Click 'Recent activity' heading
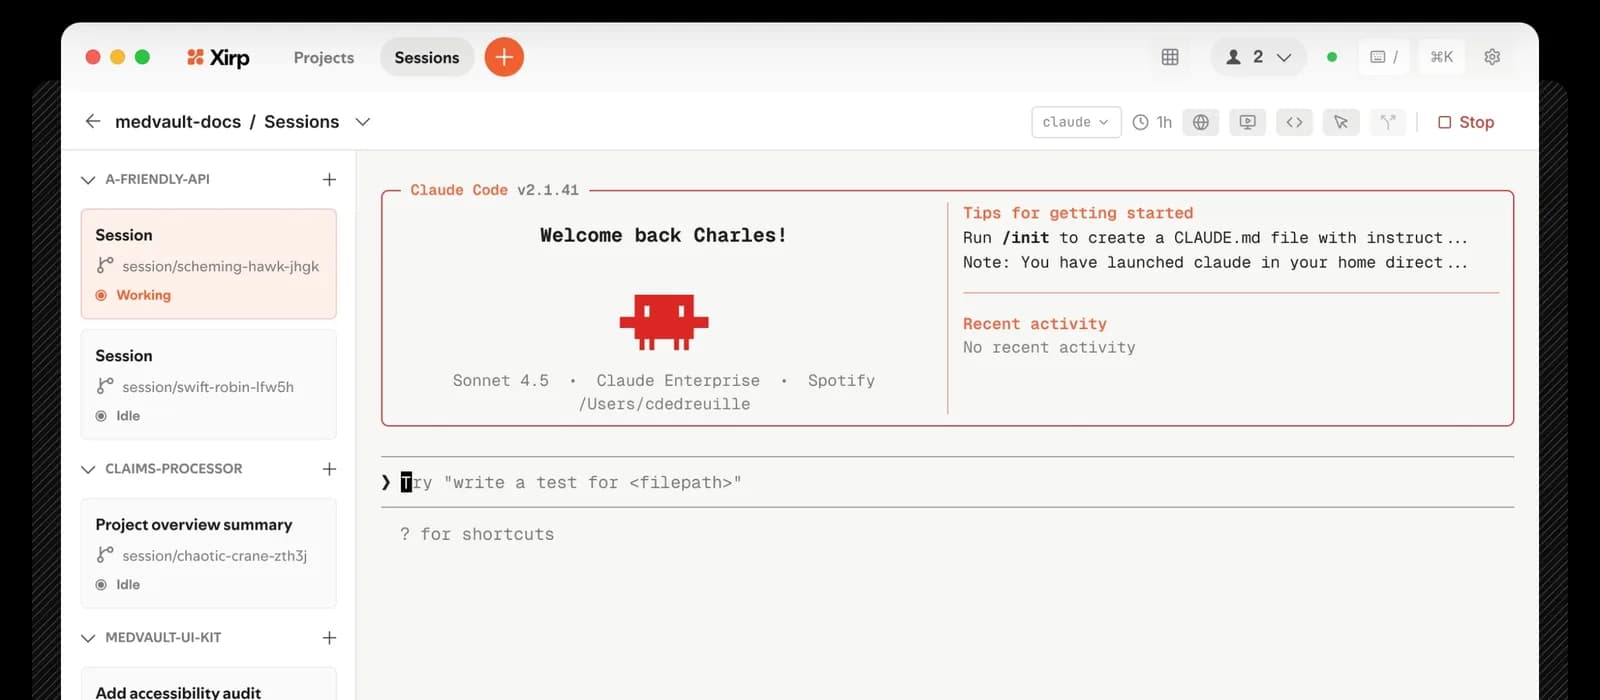 click(1035, 324)
